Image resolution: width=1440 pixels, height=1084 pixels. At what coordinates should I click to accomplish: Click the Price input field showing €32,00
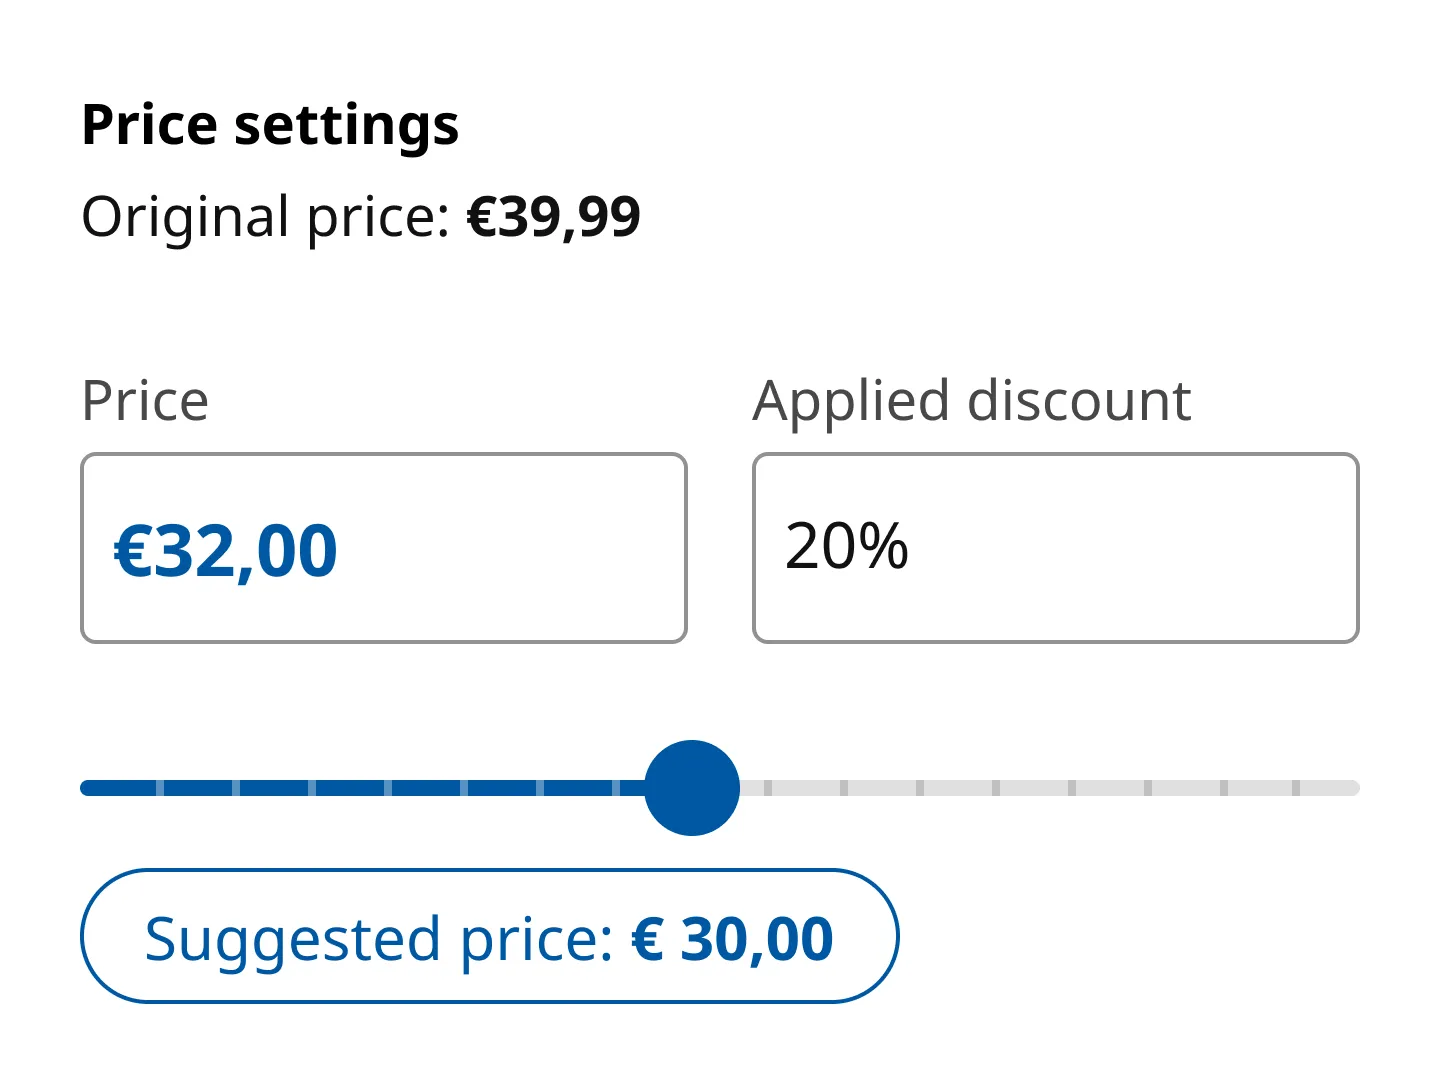383,547
